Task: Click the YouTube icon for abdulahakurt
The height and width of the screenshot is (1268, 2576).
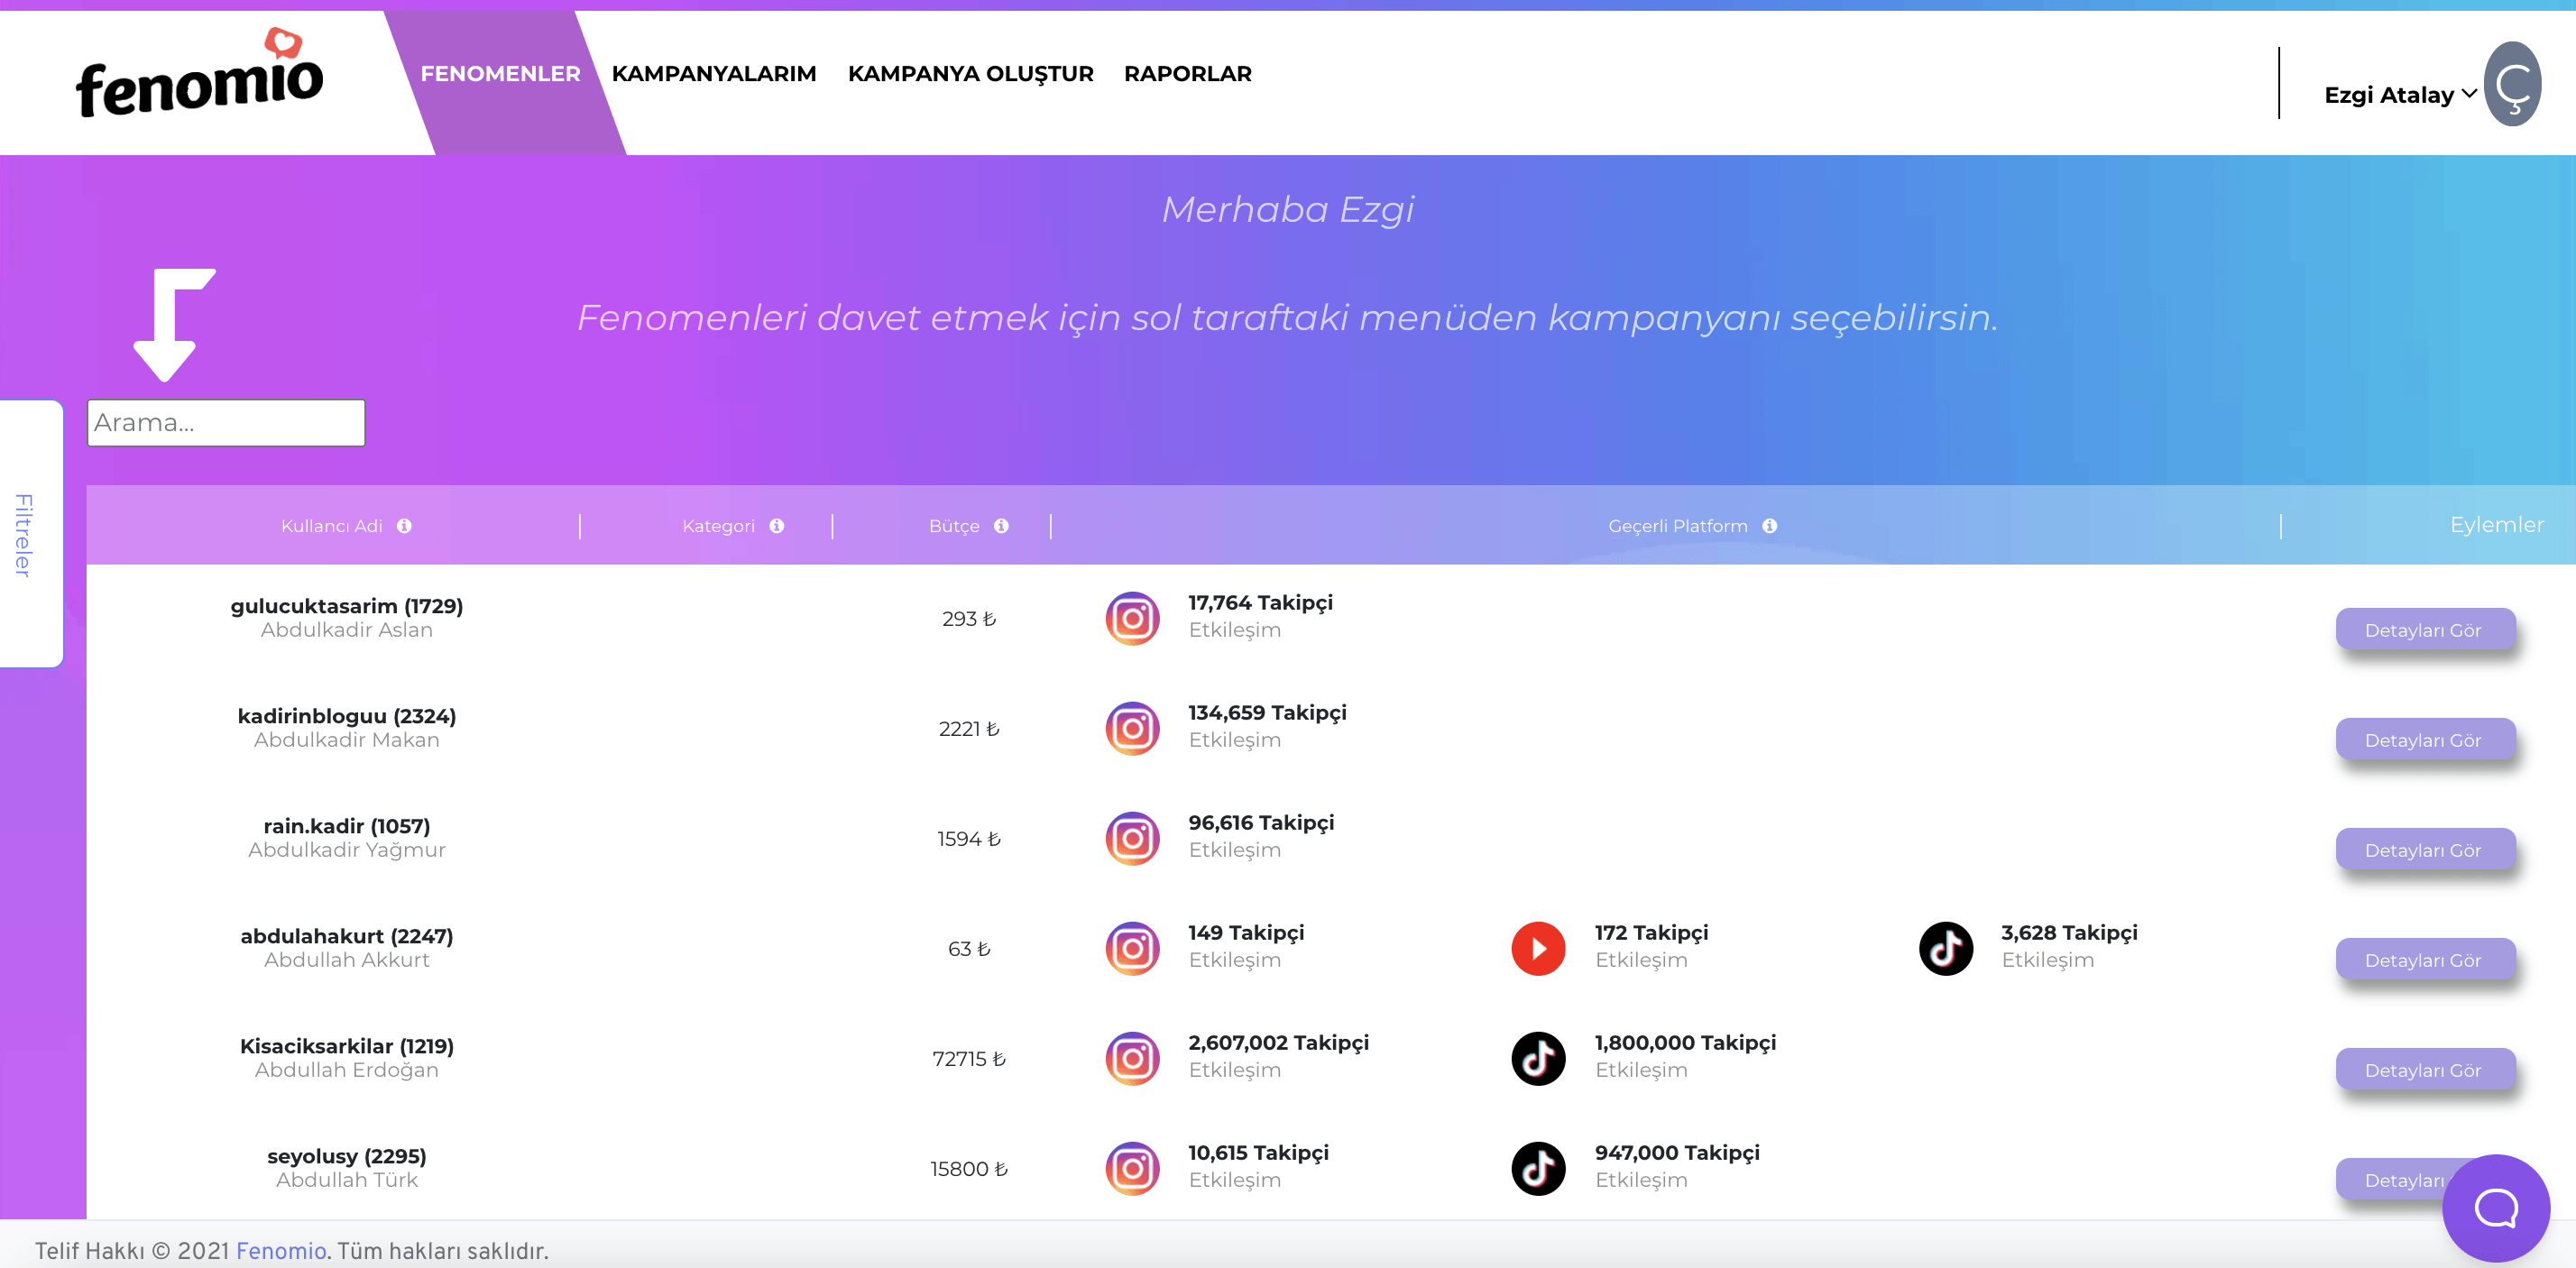Action: pos(1538,948)
